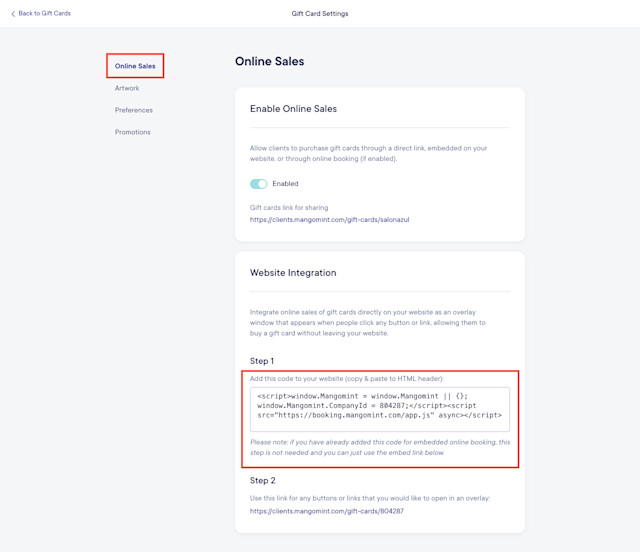Open the gift-cards/804287 overlay link
Viewport: 640px width, 552px height.
tap(327, 511)
